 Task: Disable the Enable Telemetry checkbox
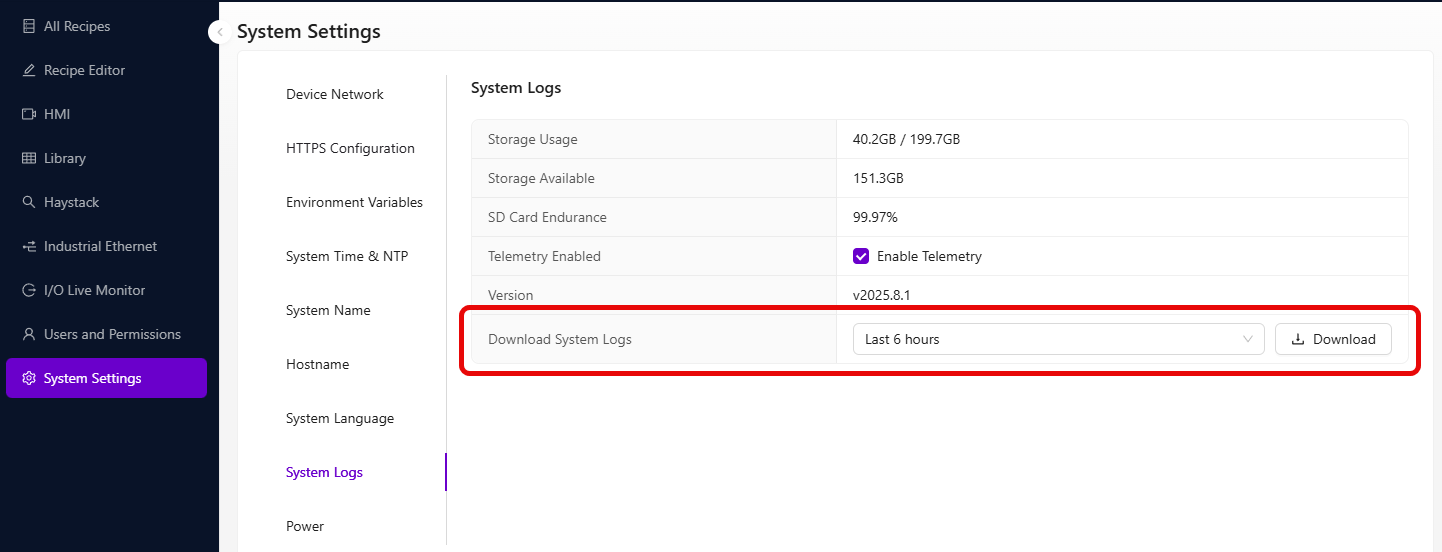click(x=861, y=256)
